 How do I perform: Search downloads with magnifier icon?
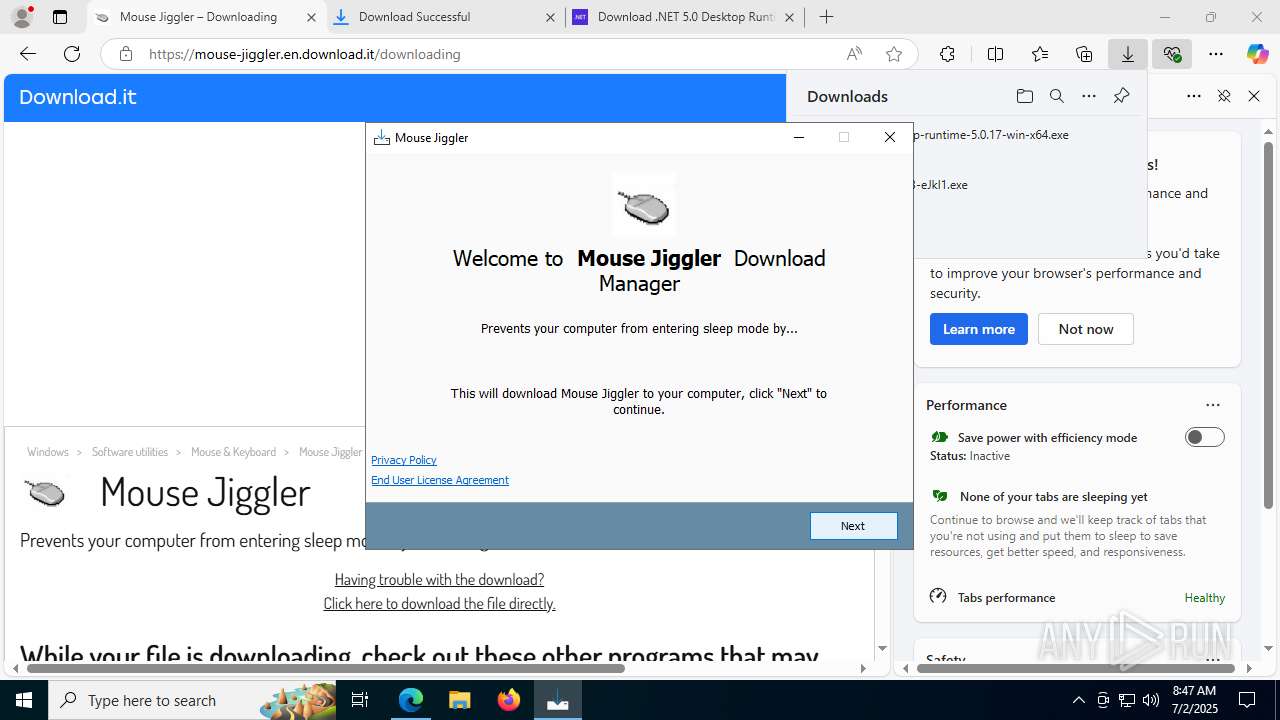click(1056, 96)
